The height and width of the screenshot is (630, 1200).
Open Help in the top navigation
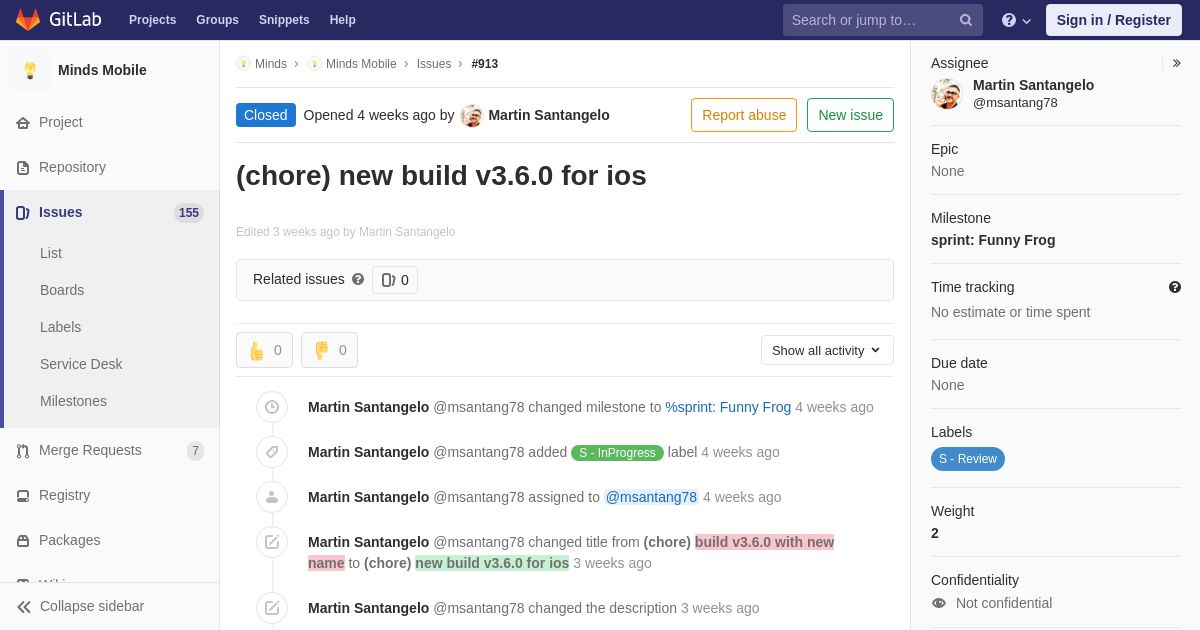[x=343, y=20]
